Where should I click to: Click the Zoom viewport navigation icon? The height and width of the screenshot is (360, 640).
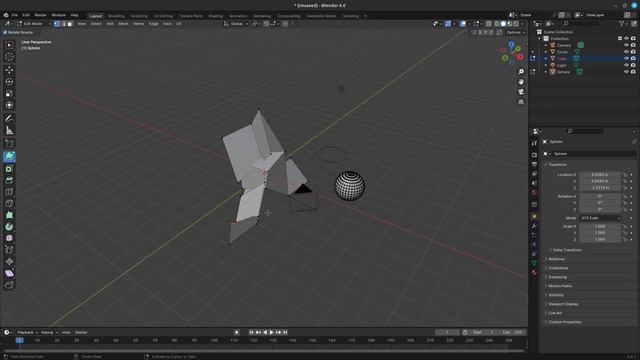tap(521, 71)
